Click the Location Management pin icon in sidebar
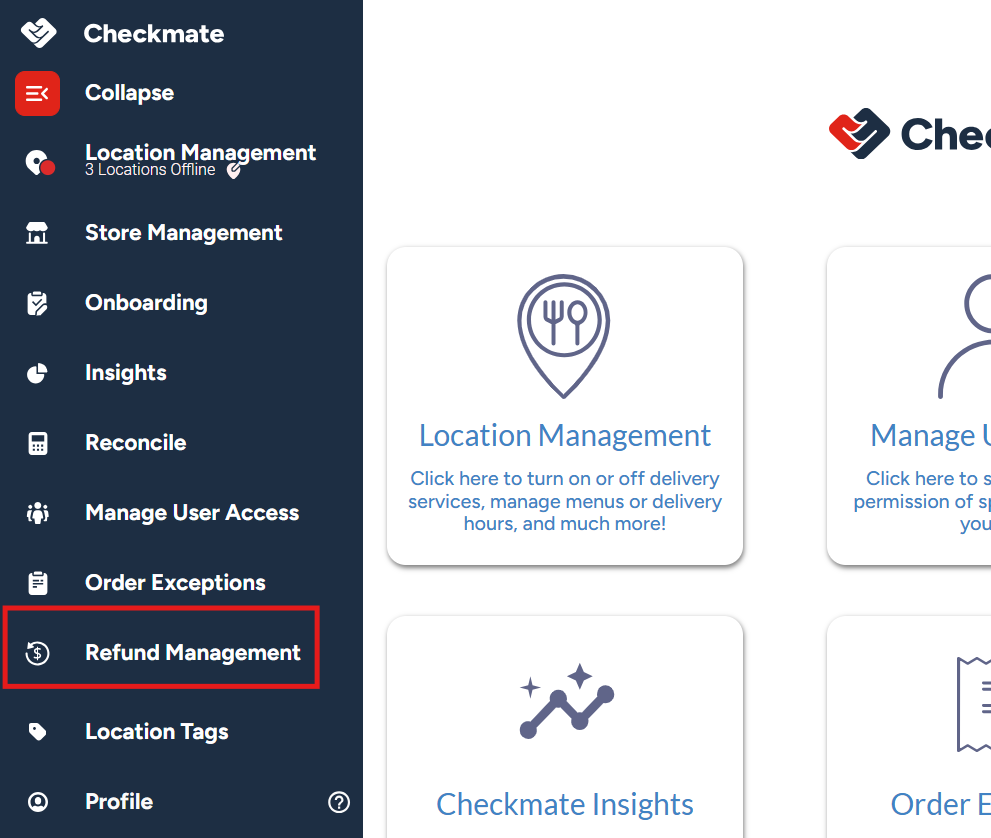 point(40,162)
